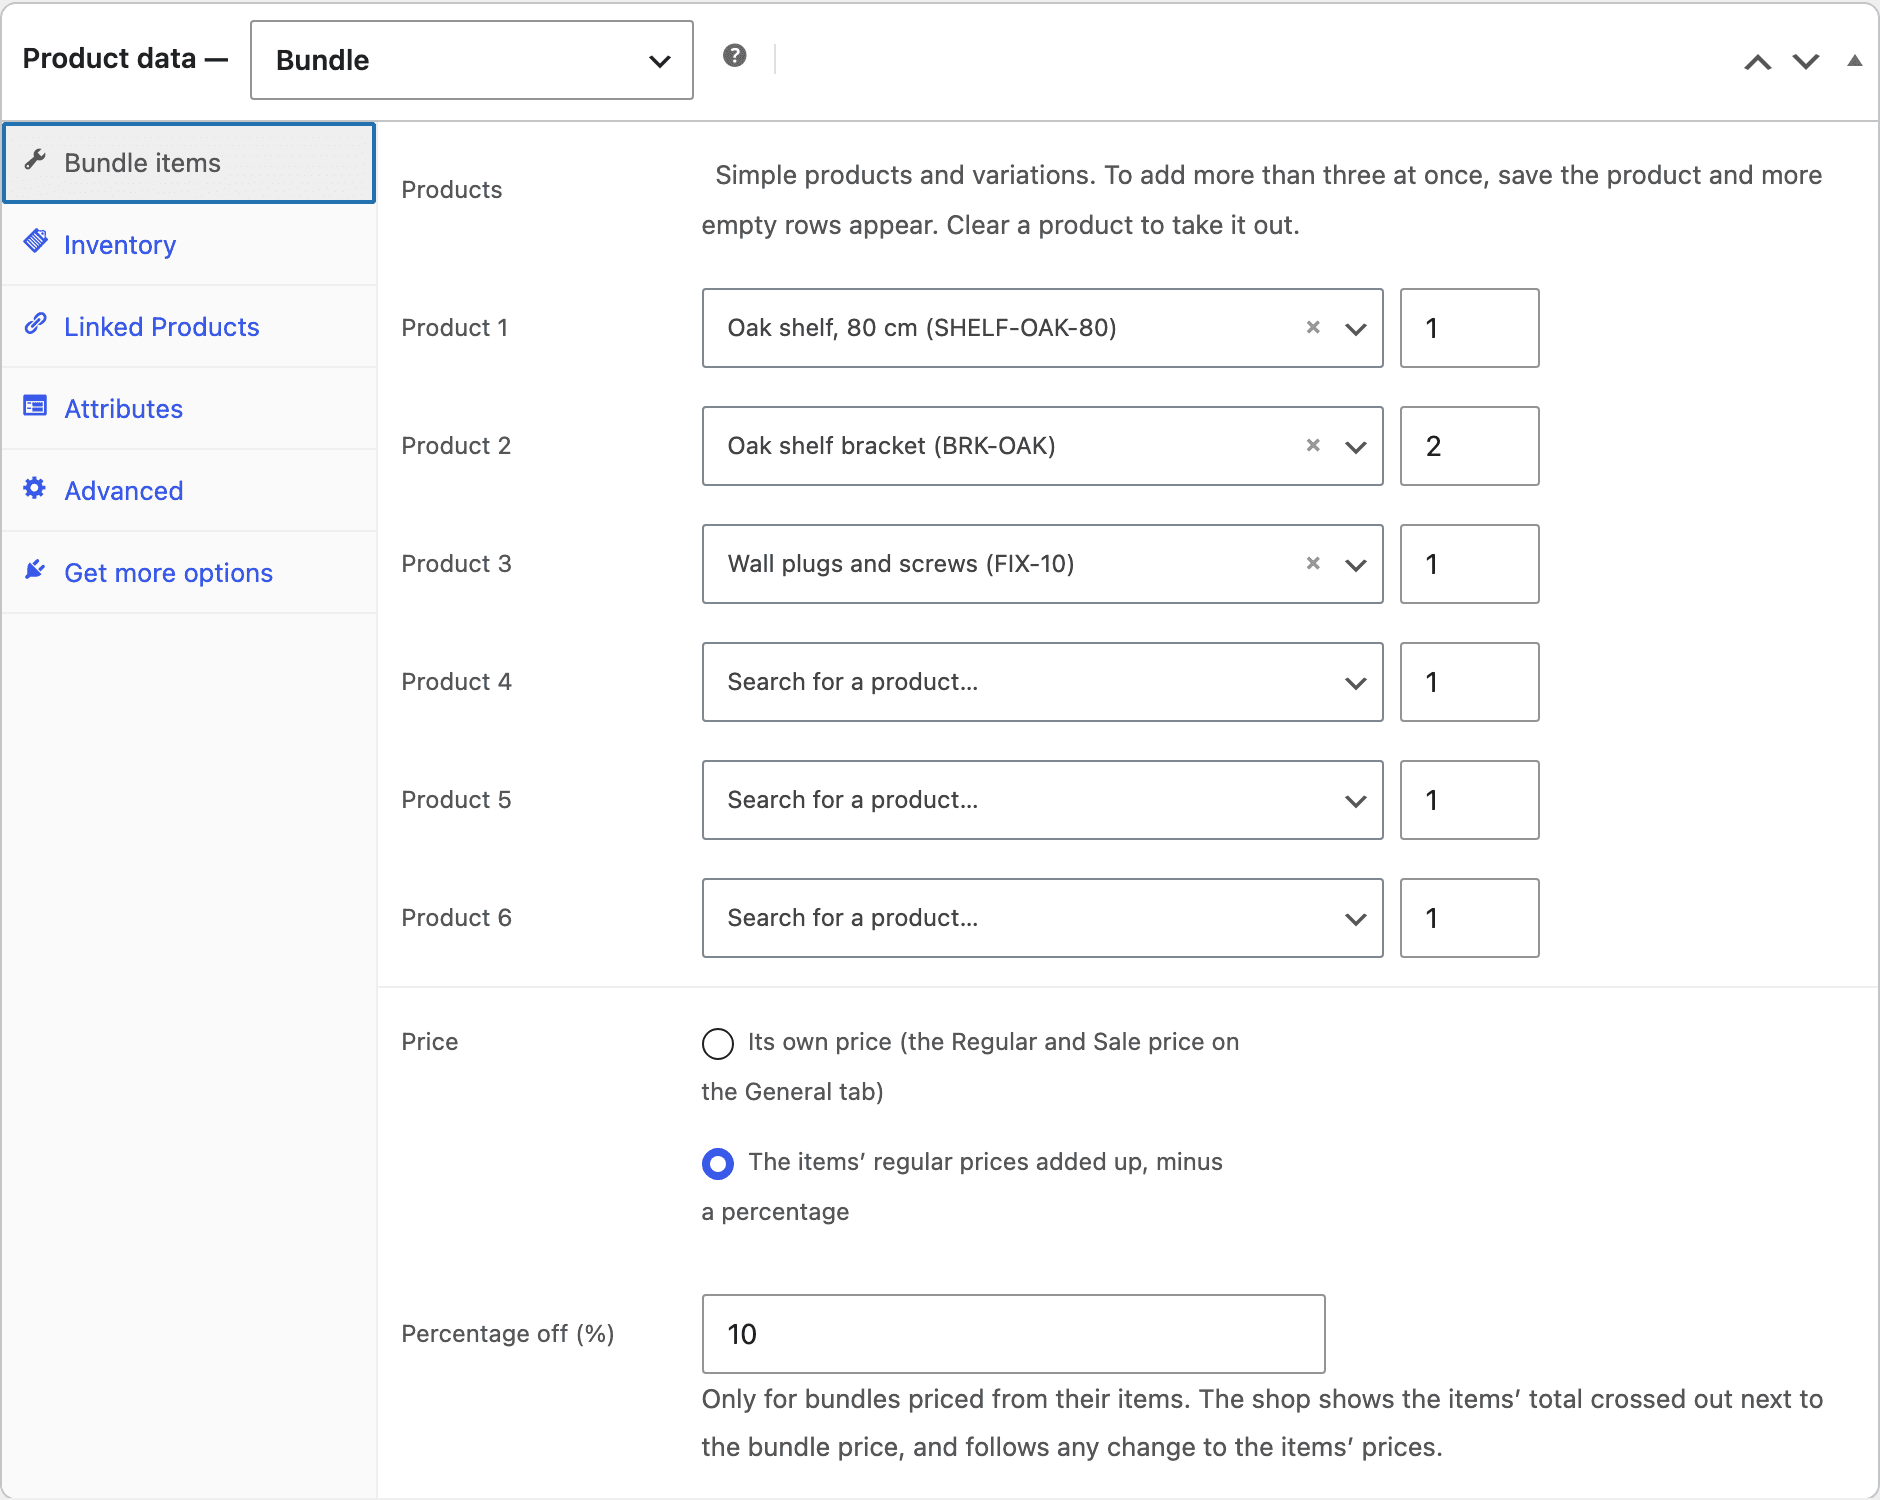Click the Percentage off (%) label
This screenshot has width=1880, height=1500.
(508, 1334)
